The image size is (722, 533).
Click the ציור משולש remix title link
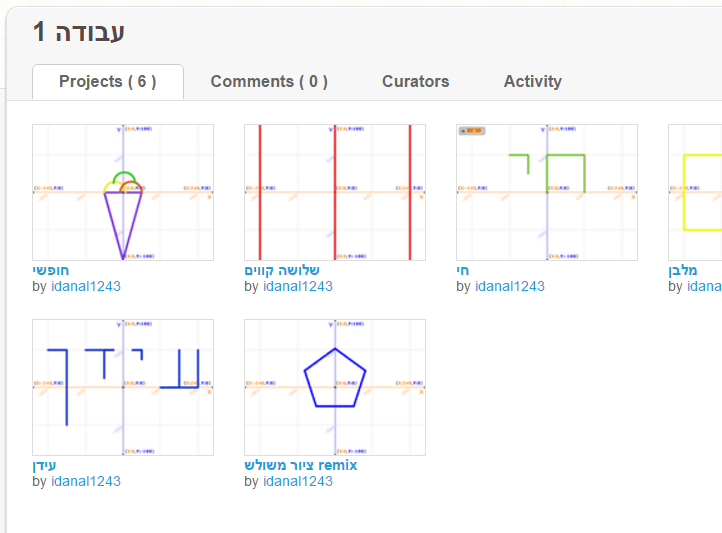click(x=301, y=465)
